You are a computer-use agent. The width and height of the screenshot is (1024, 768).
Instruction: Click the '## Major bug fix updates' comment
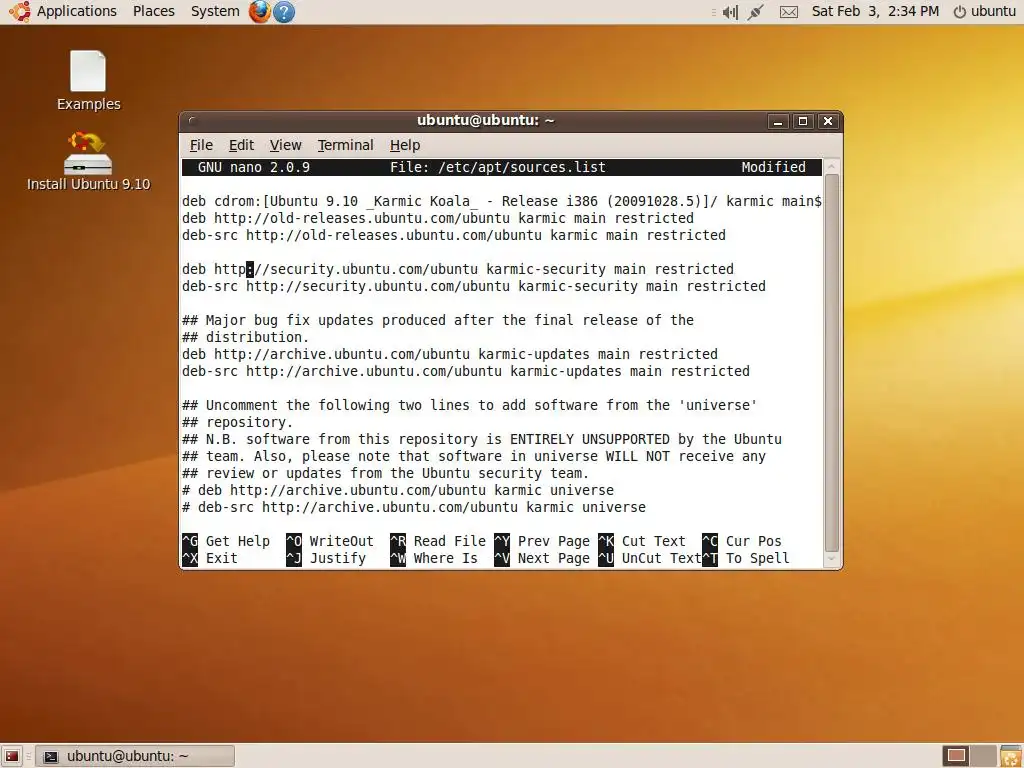click(438, 320)
